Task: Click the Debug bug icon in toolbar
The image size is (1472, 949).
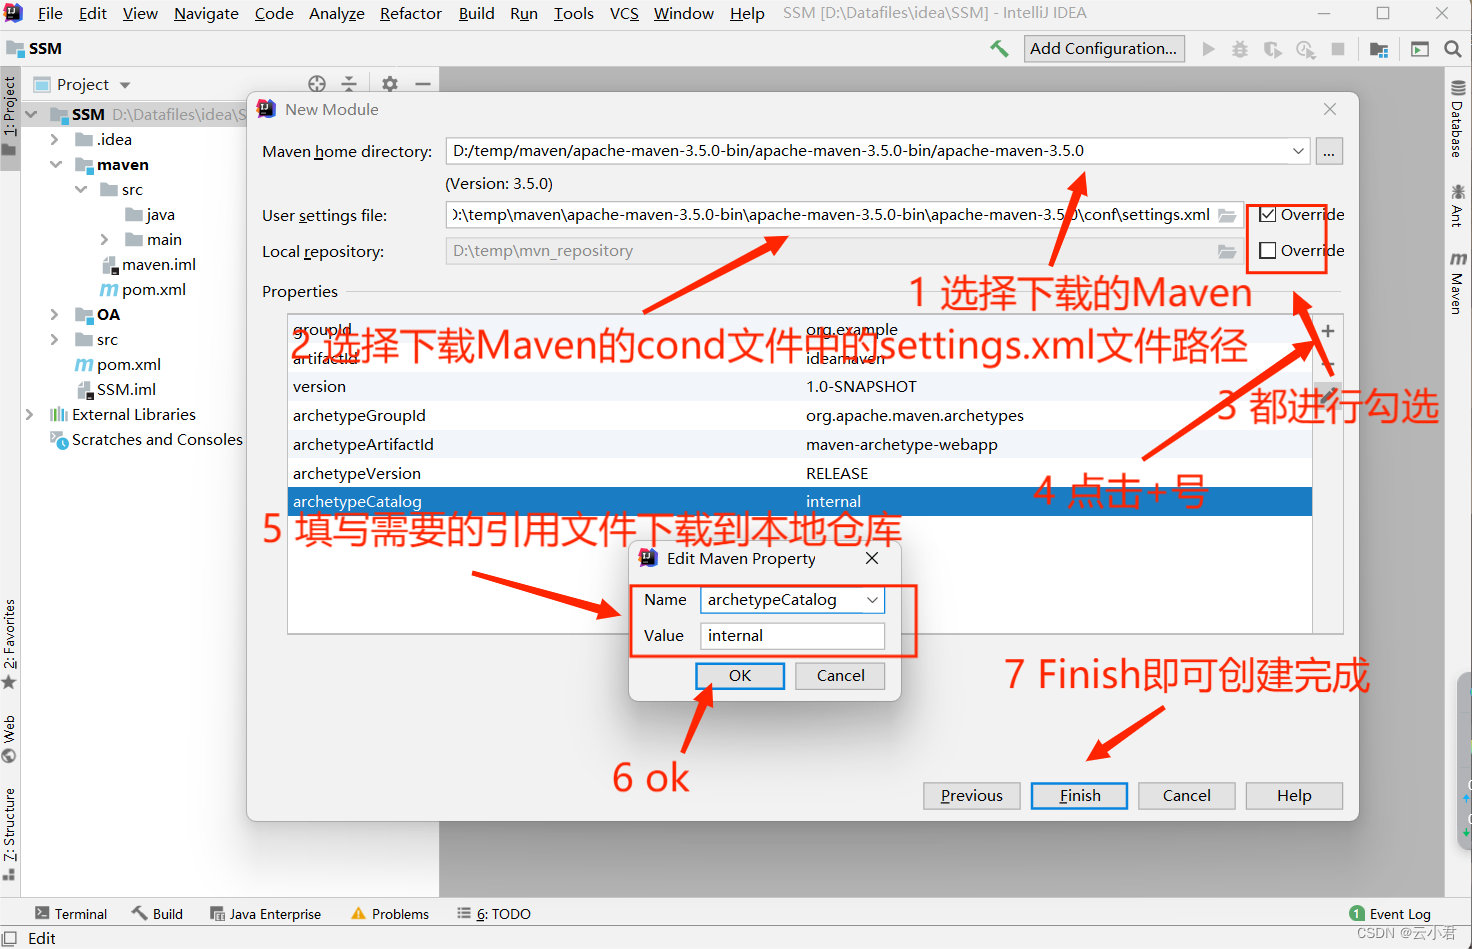Action: tap(1240, 49)
